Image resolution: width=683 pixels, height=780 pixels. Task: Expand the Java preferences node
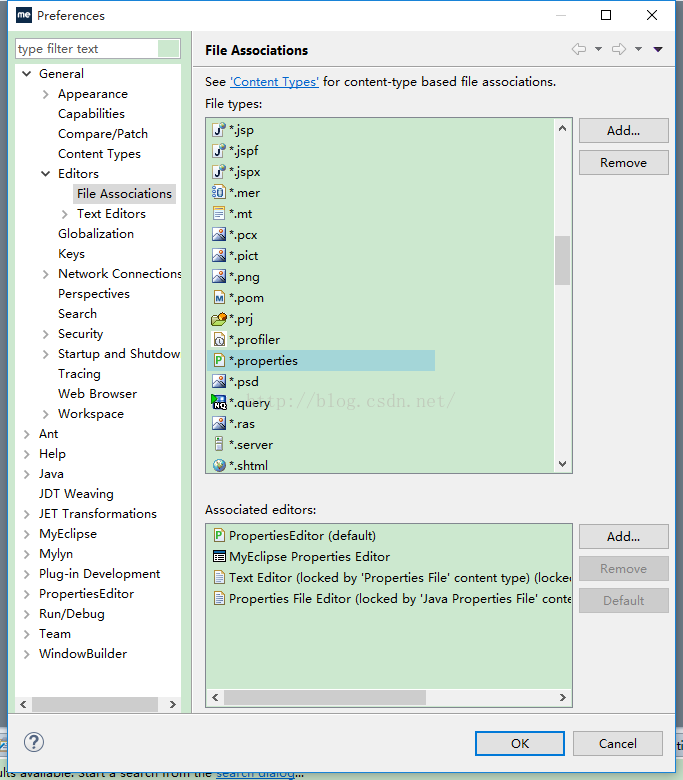pyautogui.click(x=27, y=474)
